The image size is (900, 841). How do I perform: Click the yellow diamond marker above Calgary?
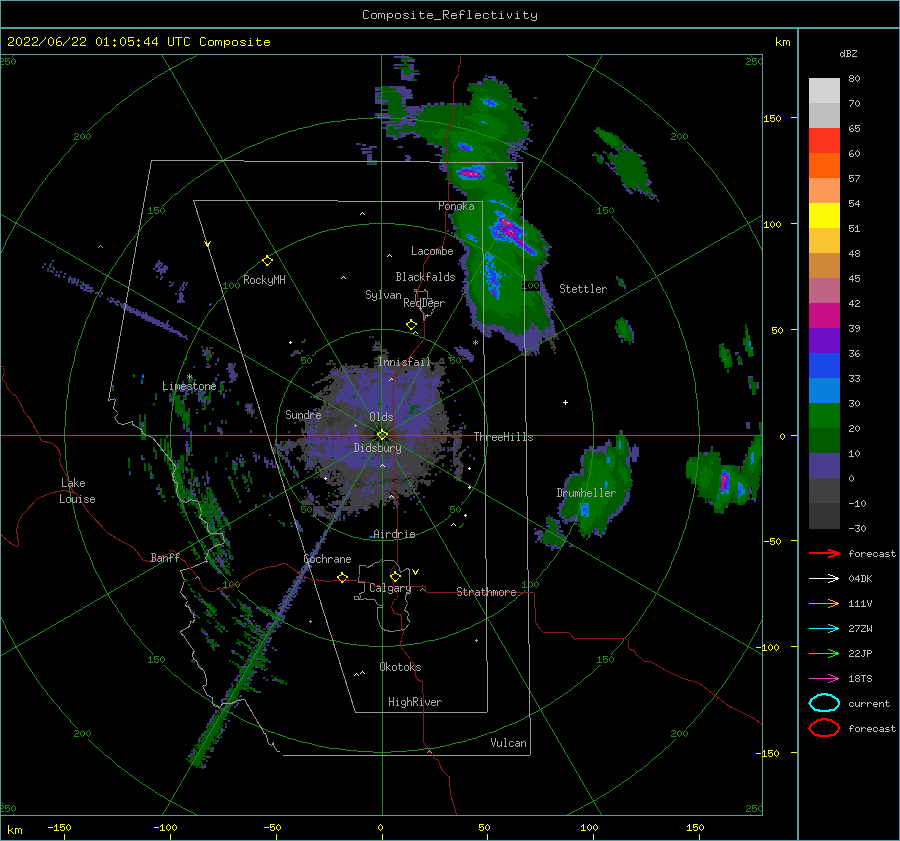tap(395, 576)
